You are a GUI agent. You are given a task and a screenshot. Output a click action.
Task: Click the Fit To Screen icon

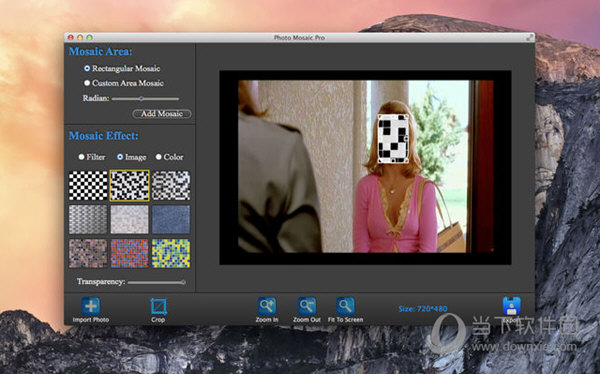pyautogui.click(x=346, y=306)
